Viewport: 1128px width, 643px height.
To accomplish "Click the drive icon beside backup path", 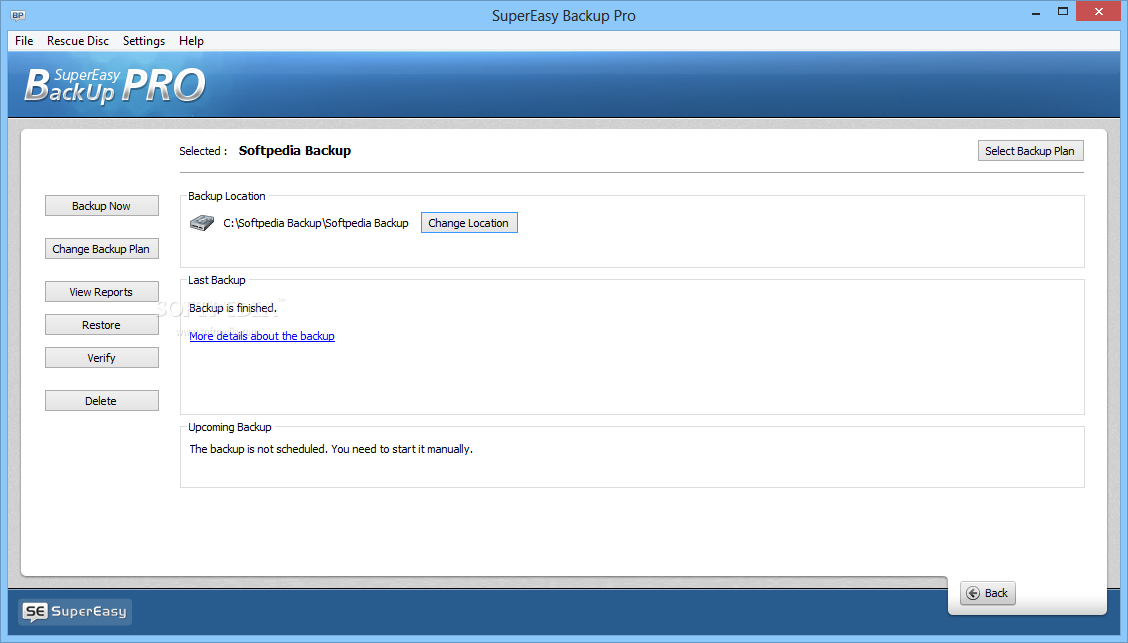I will (x=202, y=223).
